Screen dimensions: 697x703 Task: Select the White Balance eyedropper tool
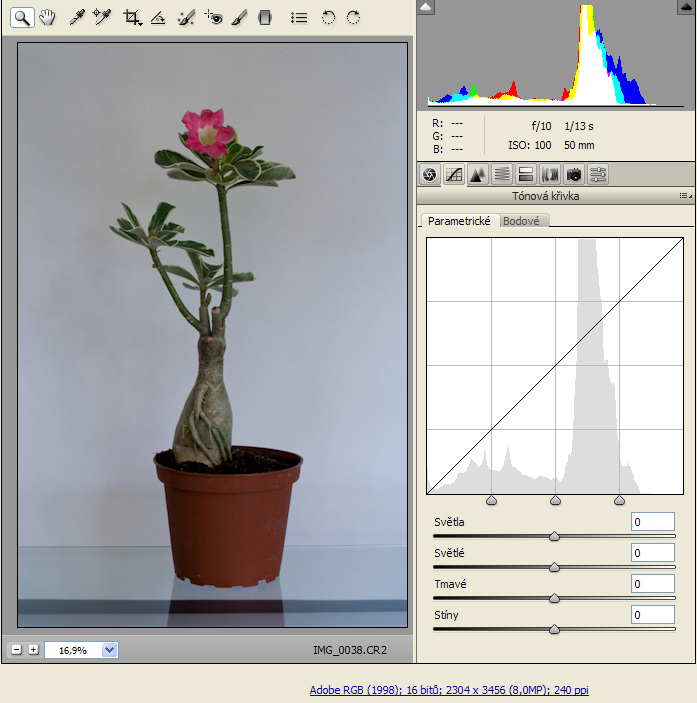[x=77, y=18]
